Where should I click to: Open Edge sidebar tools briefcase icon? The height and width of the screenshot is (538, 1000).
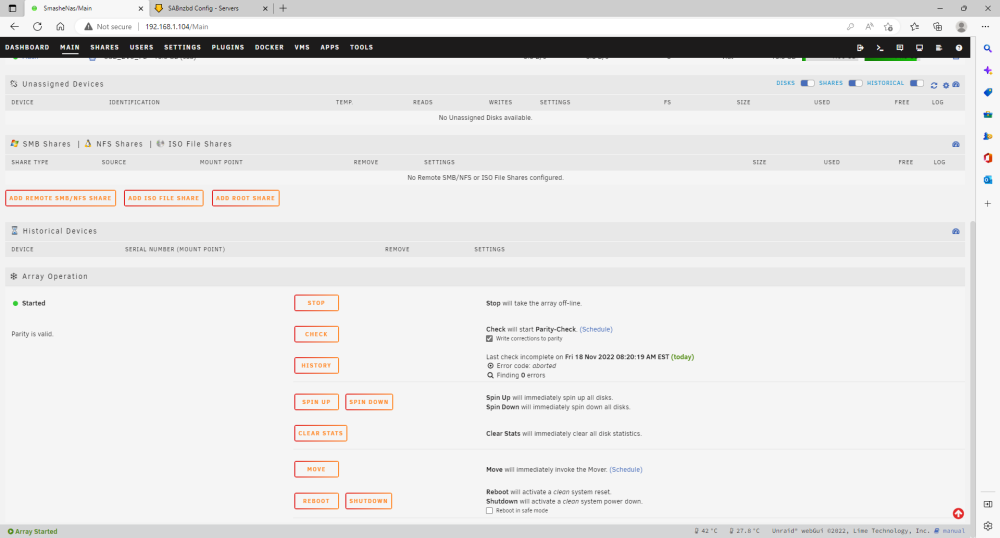tap(988, 114)
